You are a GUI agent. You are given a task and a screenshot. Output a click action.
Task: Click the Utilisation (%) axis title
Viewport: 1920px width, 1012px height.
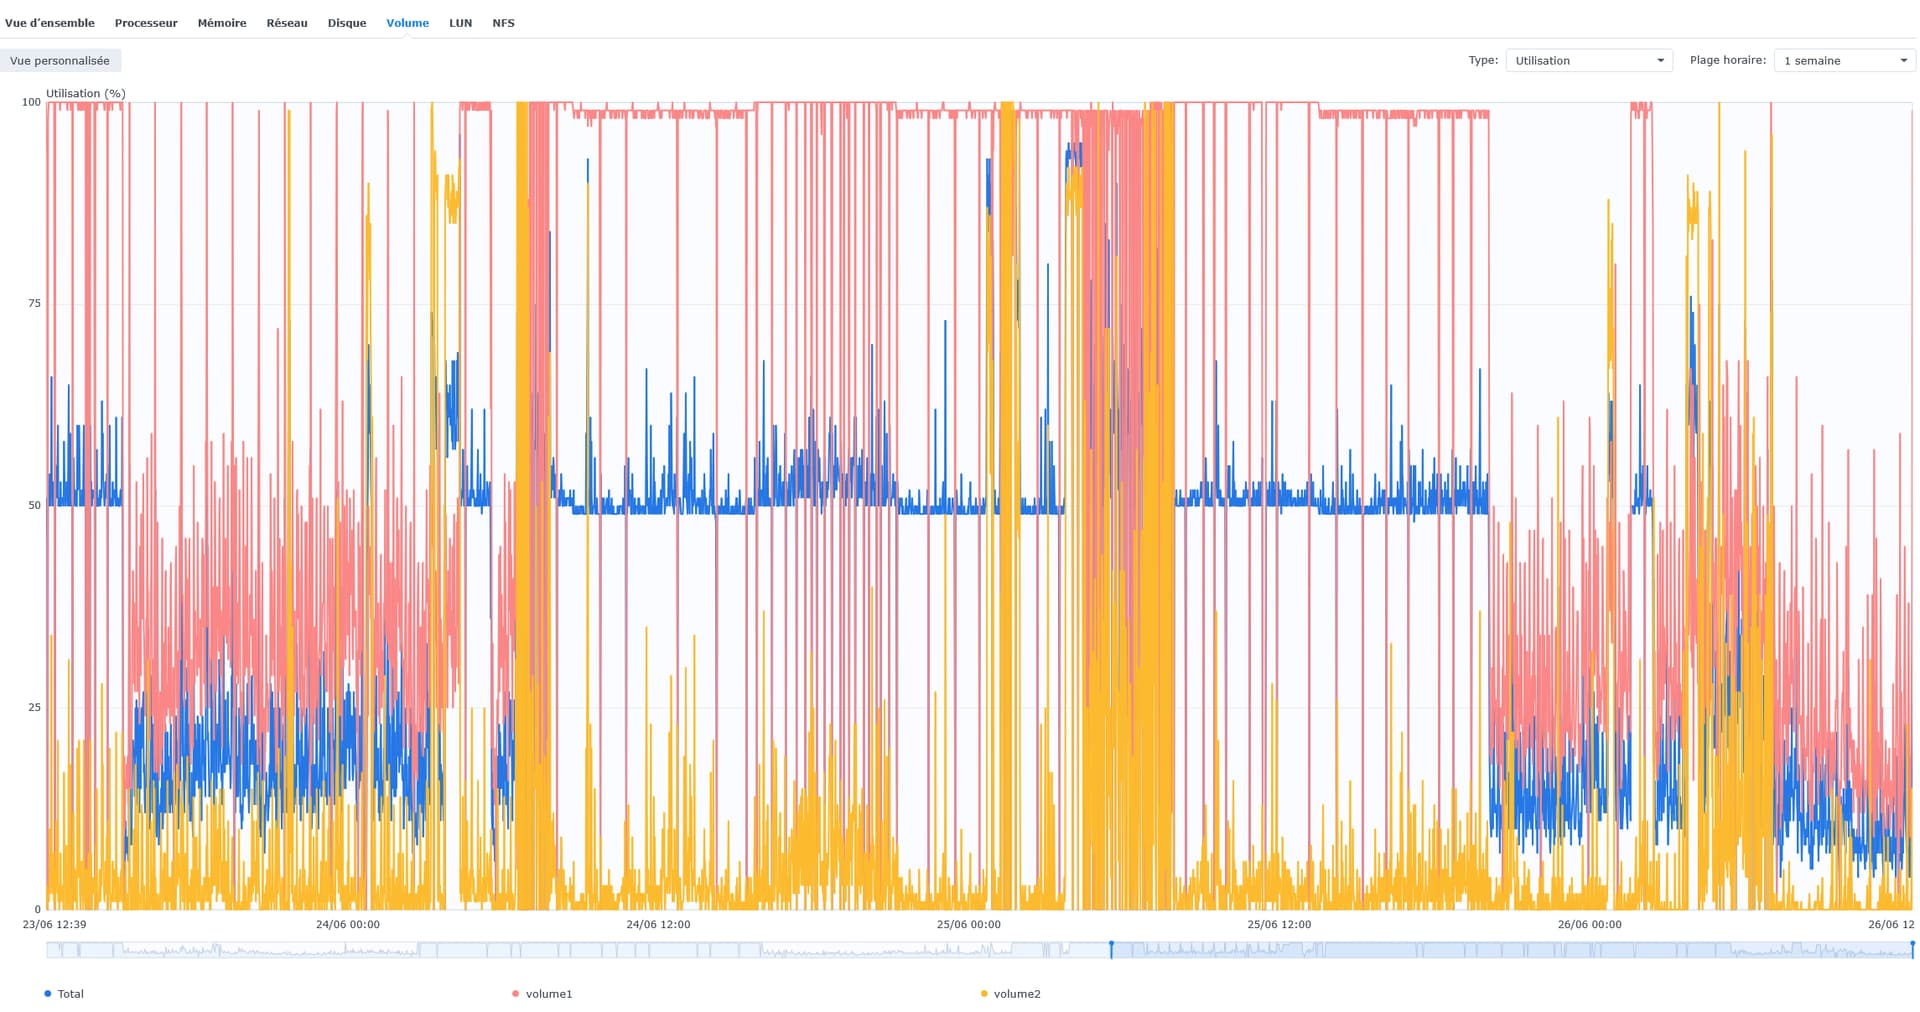(86, 94)
